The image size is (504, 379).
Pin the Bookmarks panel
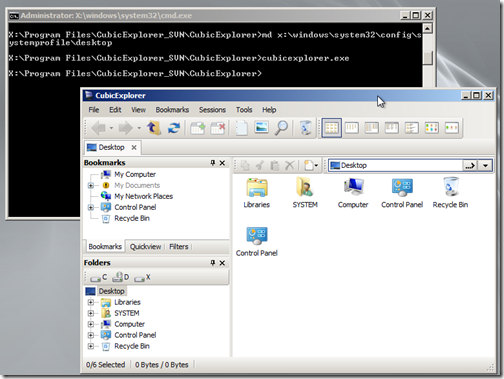(x=213, y=163)
